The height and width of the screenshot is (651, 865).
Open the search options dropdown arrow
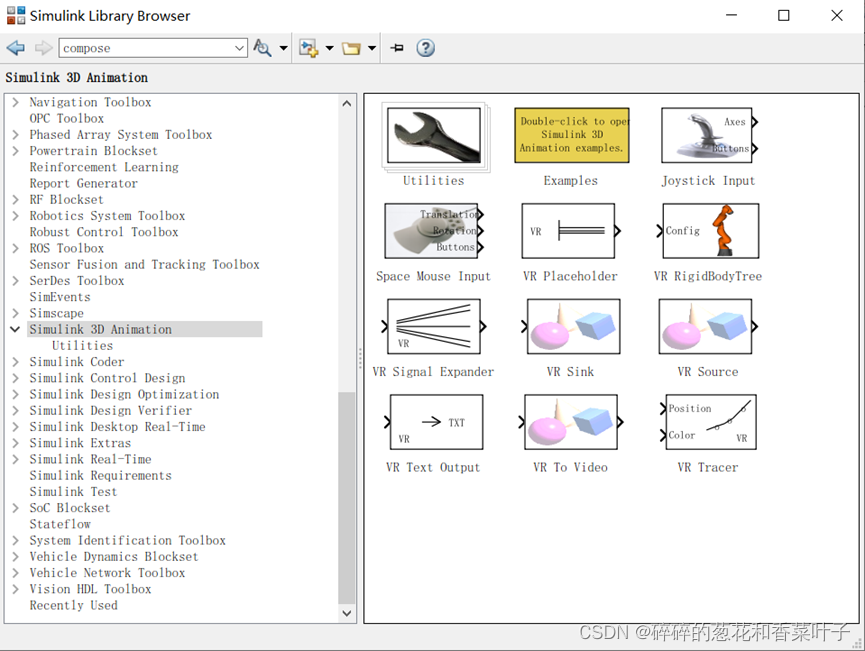click(283, 49)
